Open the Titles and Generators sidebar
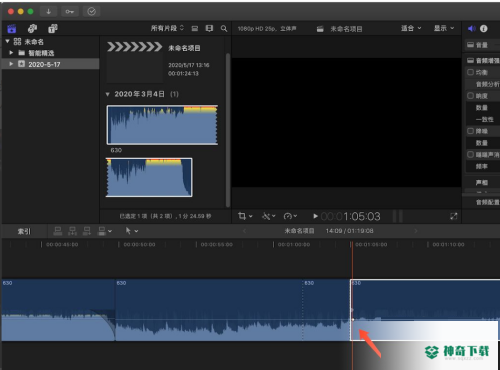Viewport: 500px width, 370px height. point(53,29)
